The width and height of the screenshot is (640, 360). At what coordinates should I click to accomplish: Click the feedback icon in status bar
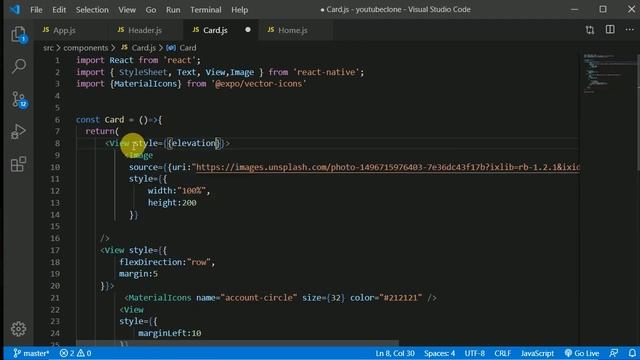[613, 353]
